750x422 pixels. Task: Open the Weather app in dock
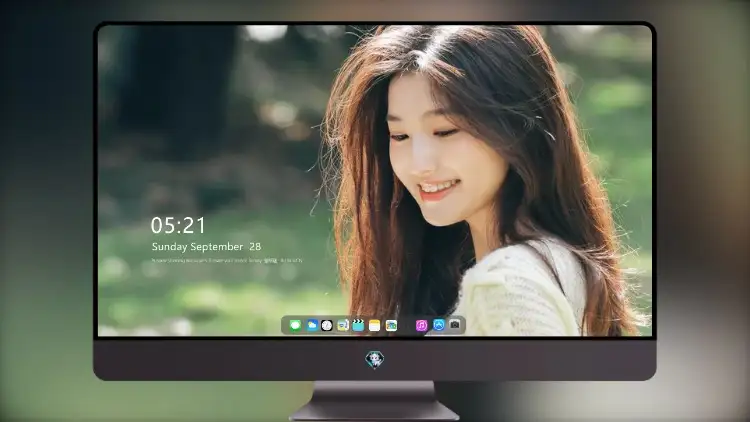tap(312, 326)
